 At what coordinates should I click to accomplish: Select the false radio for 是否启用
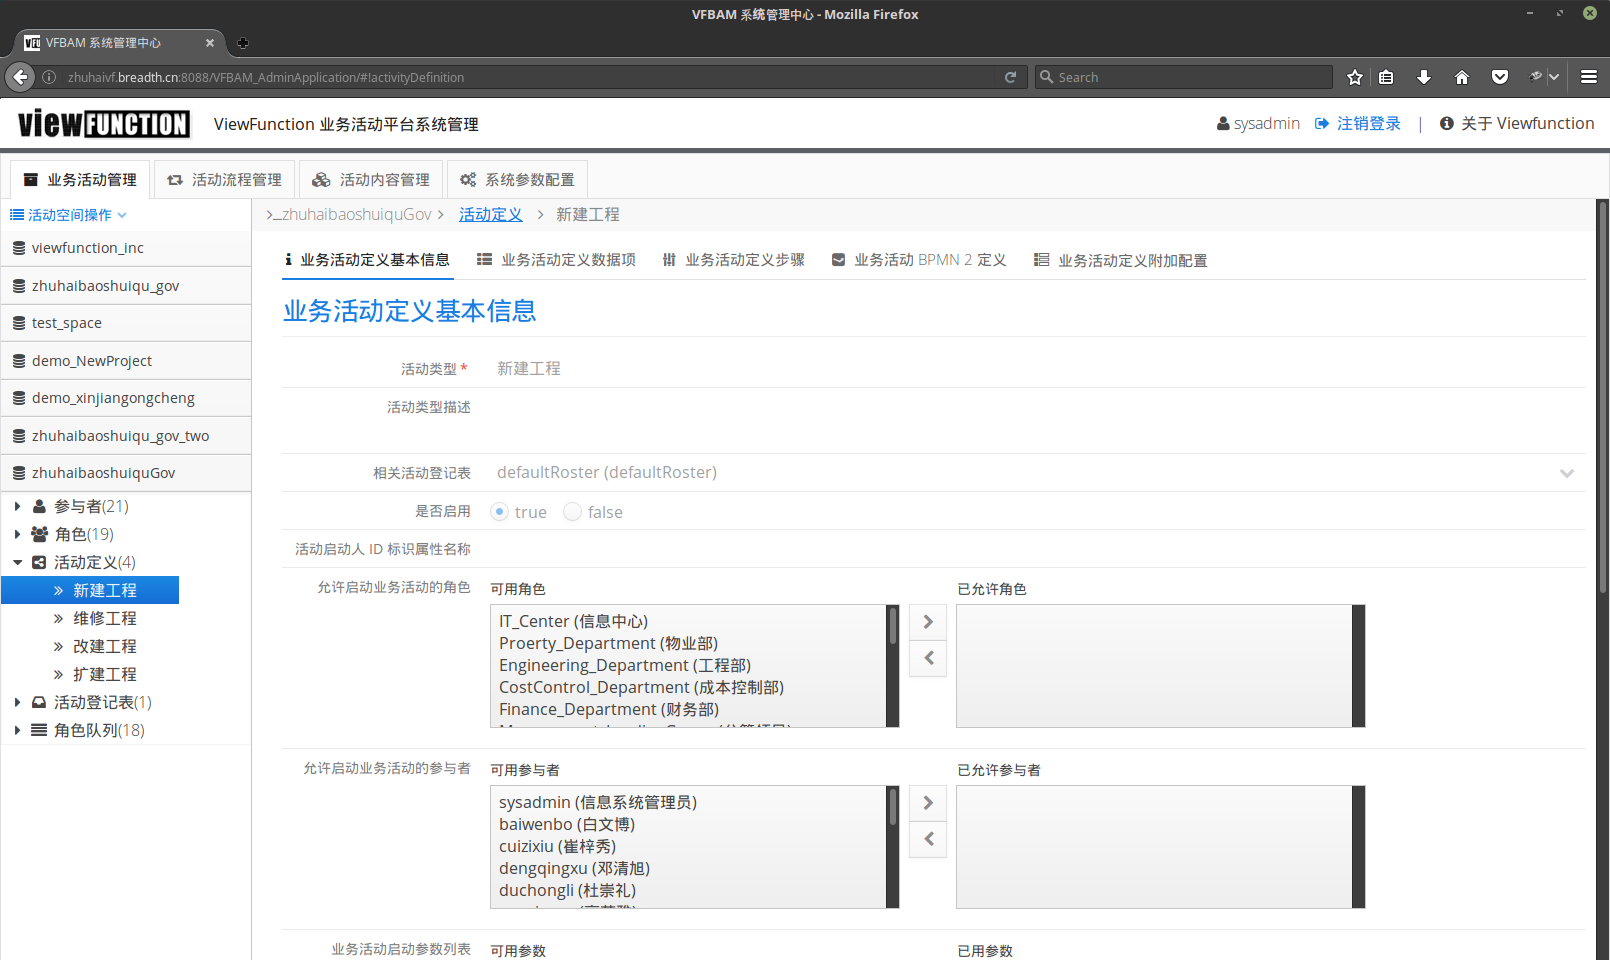click(572, 512)
